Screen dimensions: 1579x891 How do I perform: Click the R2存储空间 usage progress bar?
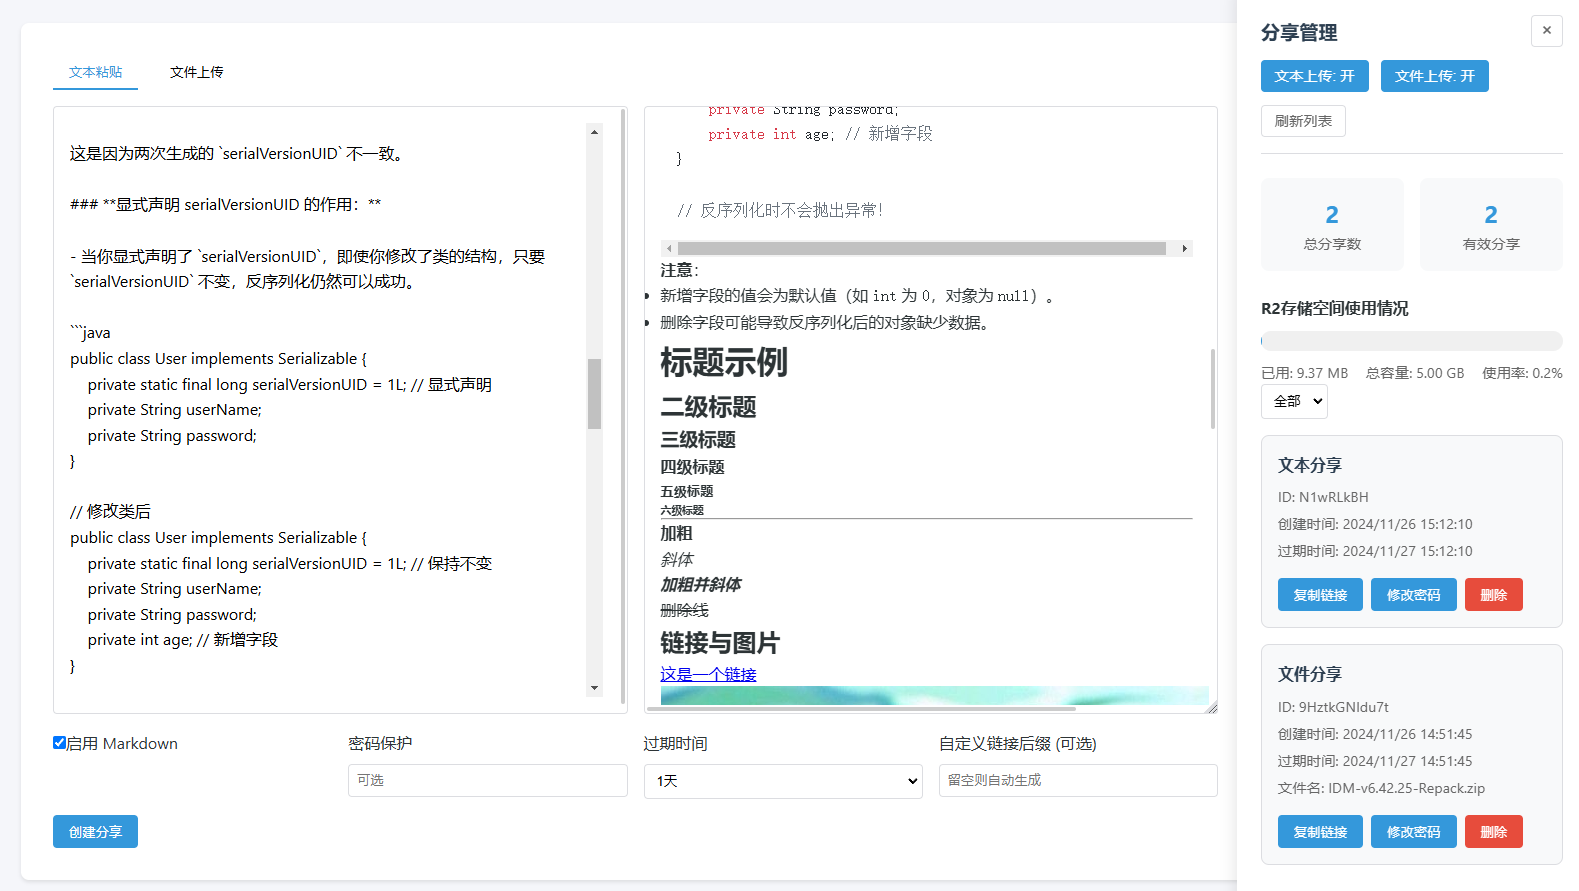pos(1411,341)
